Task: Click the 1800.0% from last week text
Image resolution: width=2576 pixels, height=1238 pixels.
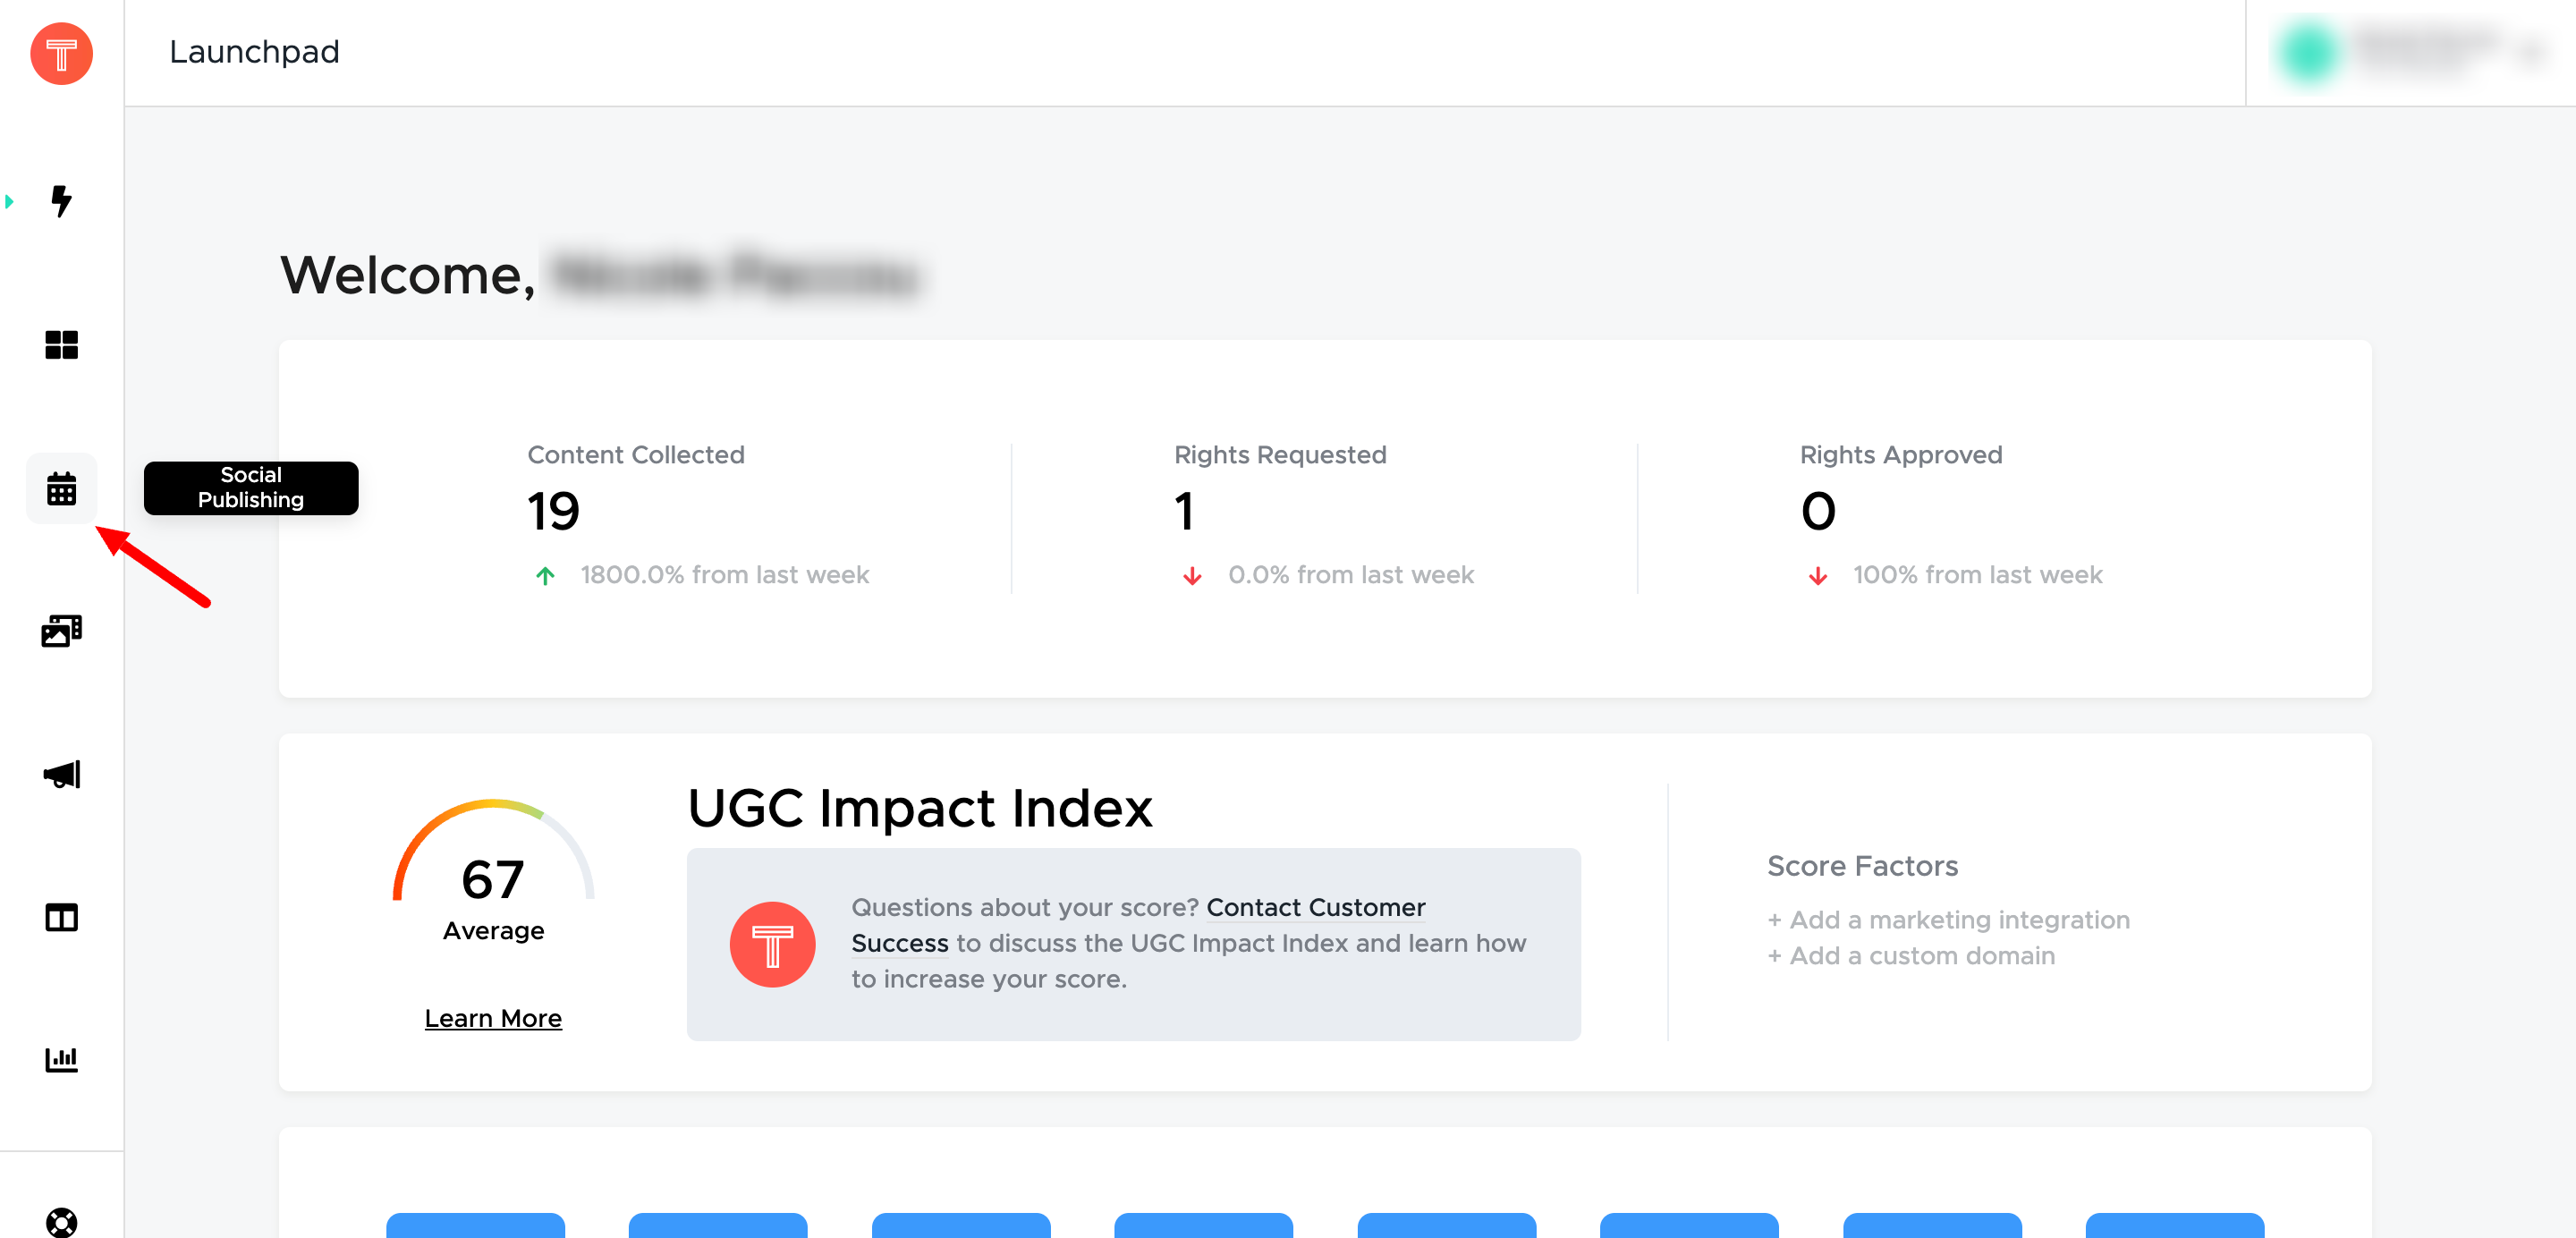Action: (x=725, y=575)
